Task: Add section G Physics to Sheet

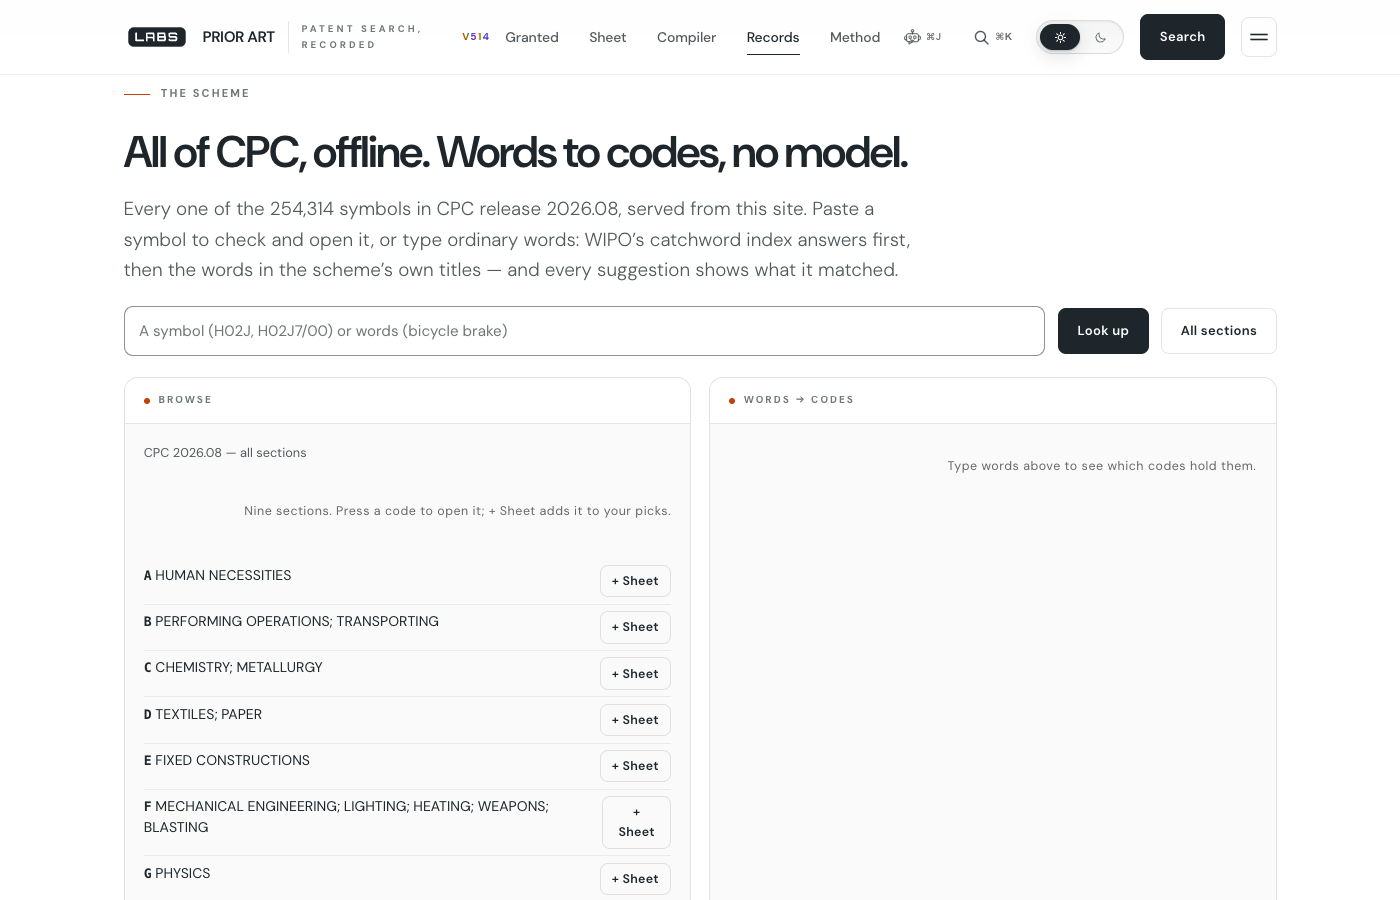Action: pyautogui.click(x=635, y=879)
